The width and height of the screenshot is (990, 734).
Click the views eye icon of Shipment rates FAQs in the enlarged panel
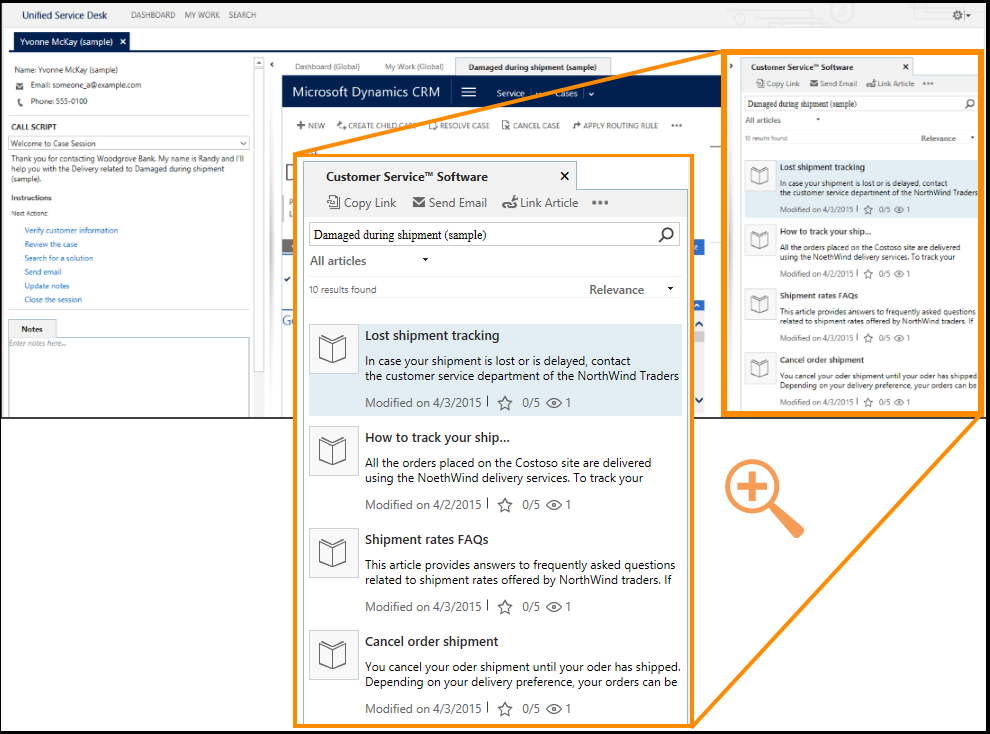554,607
